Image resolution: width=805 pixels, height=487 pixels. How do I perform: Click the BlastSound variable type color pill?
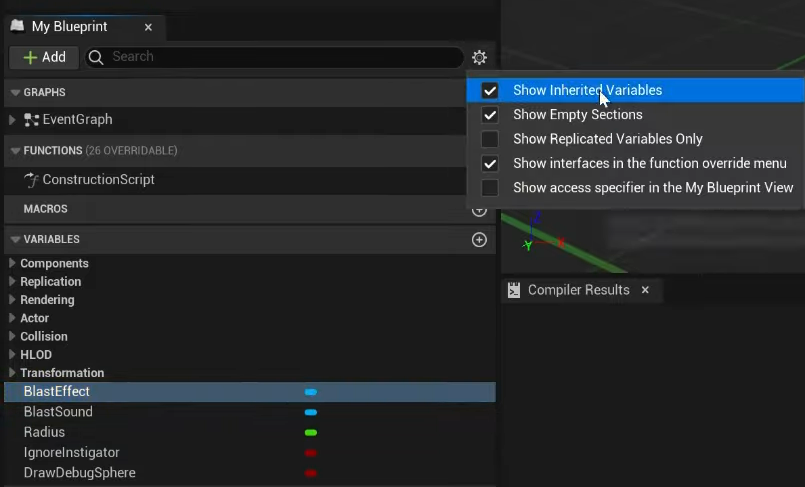(311, 412)
